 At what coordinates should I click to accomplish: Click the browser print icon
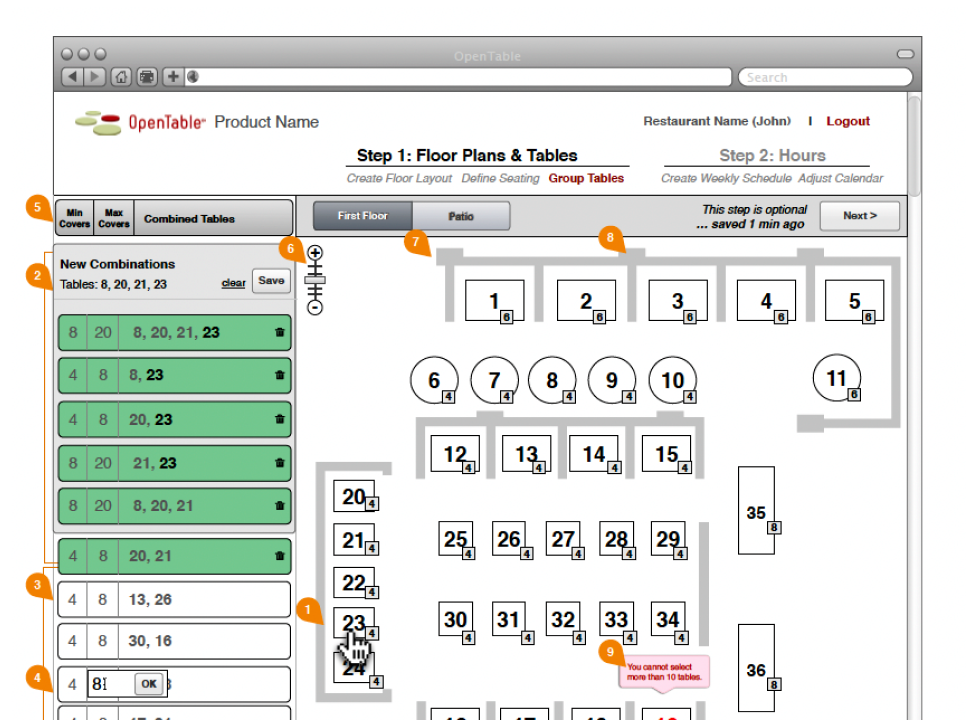pos(146,77)
